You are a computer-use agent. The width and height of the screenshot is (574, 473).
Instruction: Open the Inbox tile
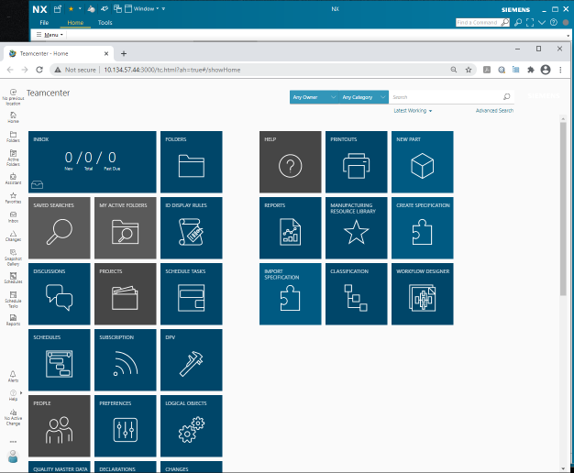coord(92,162)
